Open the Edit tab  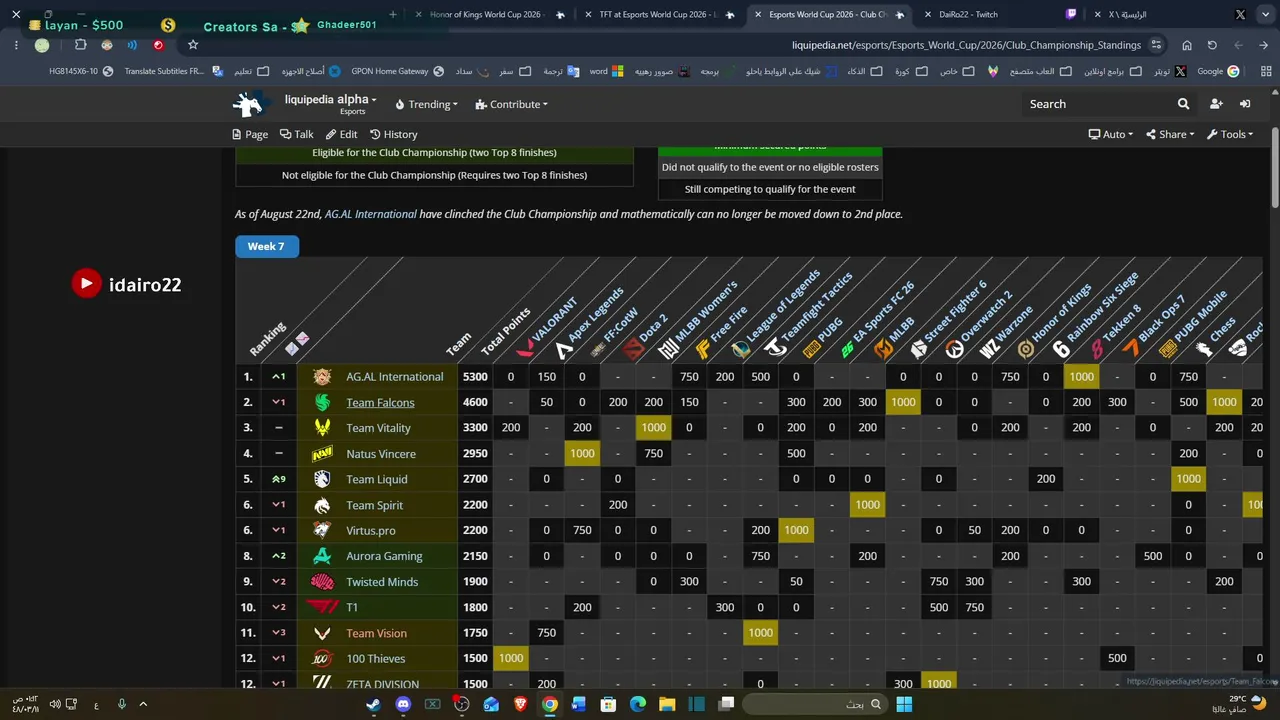pyautogui.click(x=341, y=134)
